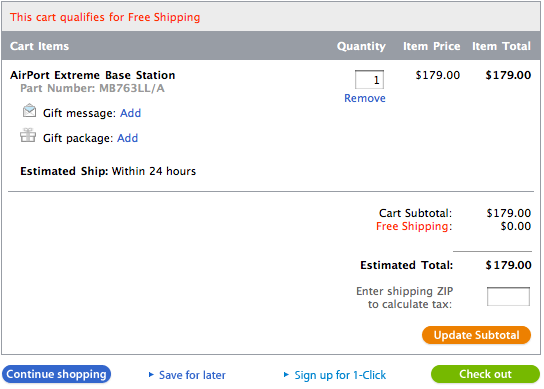The width and height of the screenshot is (544, 389).
Task: Open the Save for later link
Action: 192,375
